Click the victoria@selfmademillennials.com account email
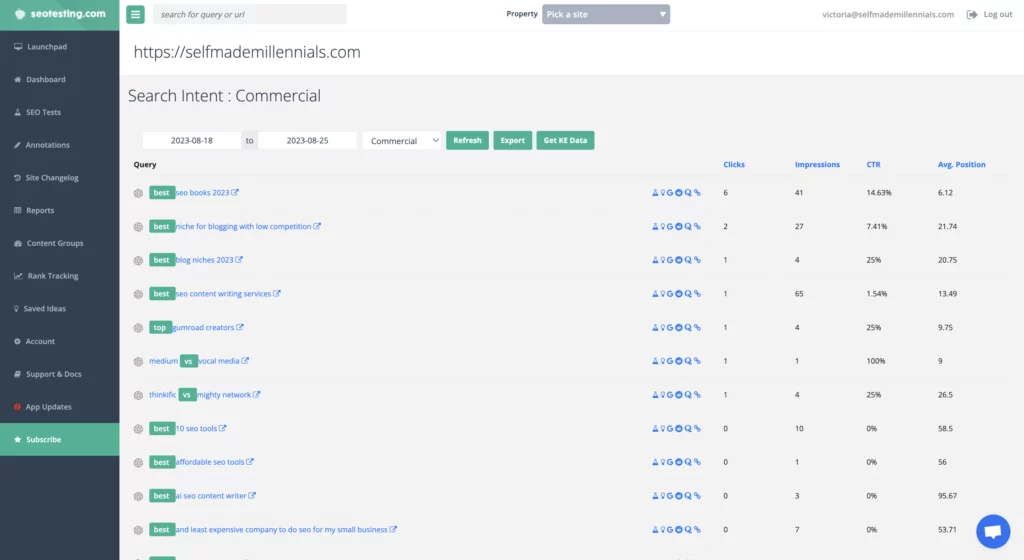 coord(888,14)
